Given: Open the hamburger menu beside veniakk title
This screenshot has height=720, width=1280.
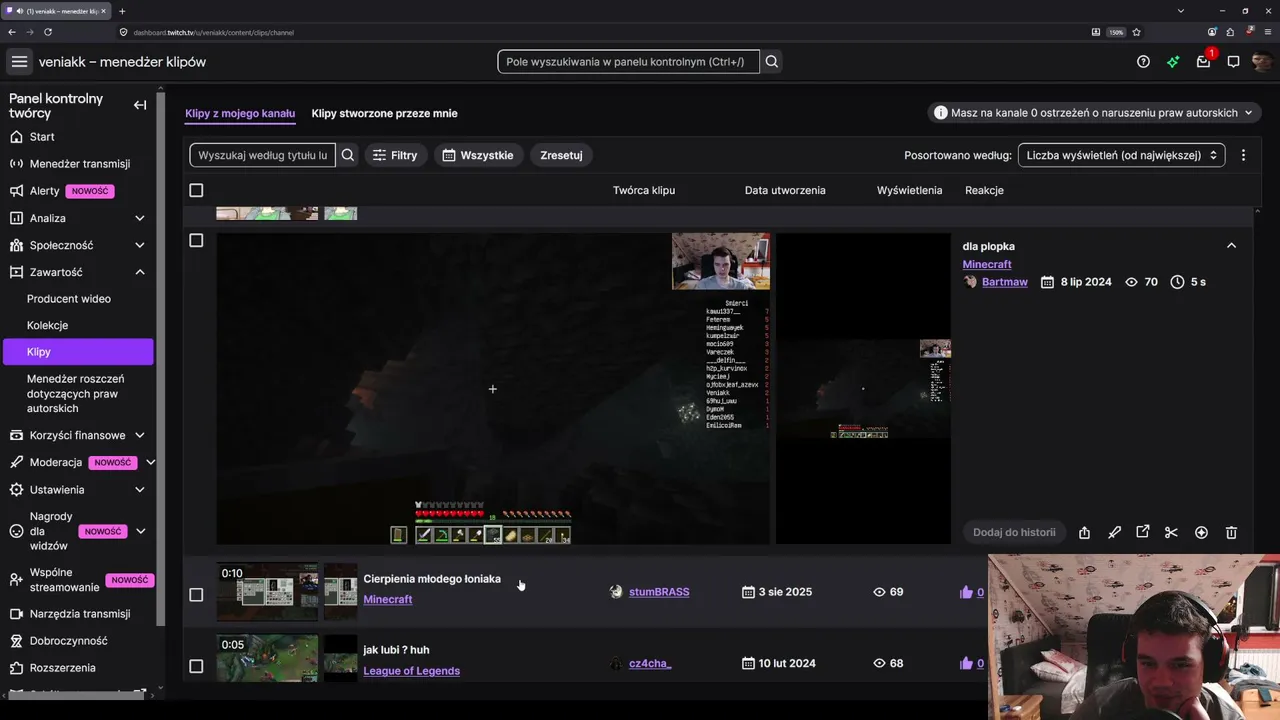Looking at the screenshot, I should [19, 62].
